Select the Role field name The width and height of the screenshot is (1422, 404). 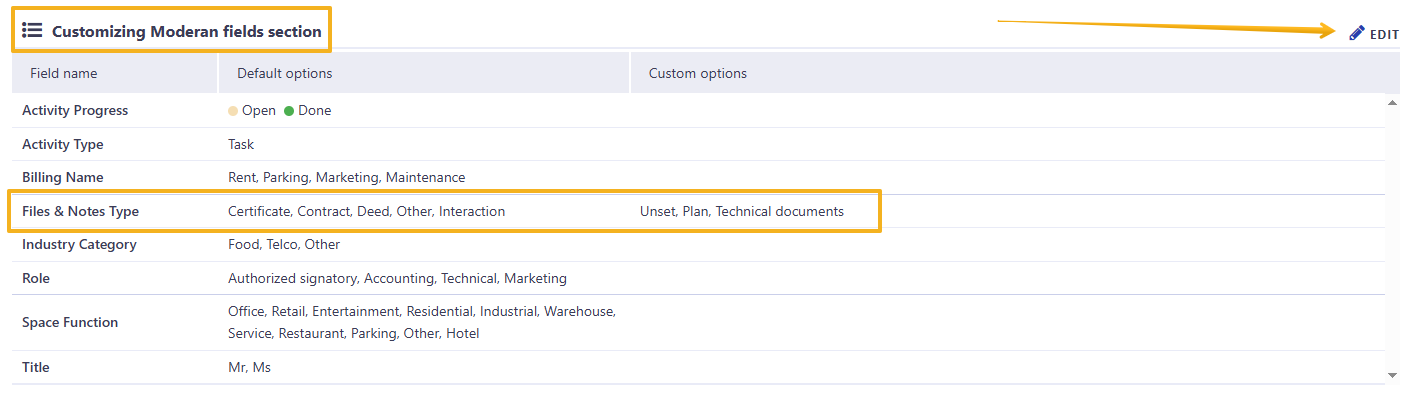point(36,278)
